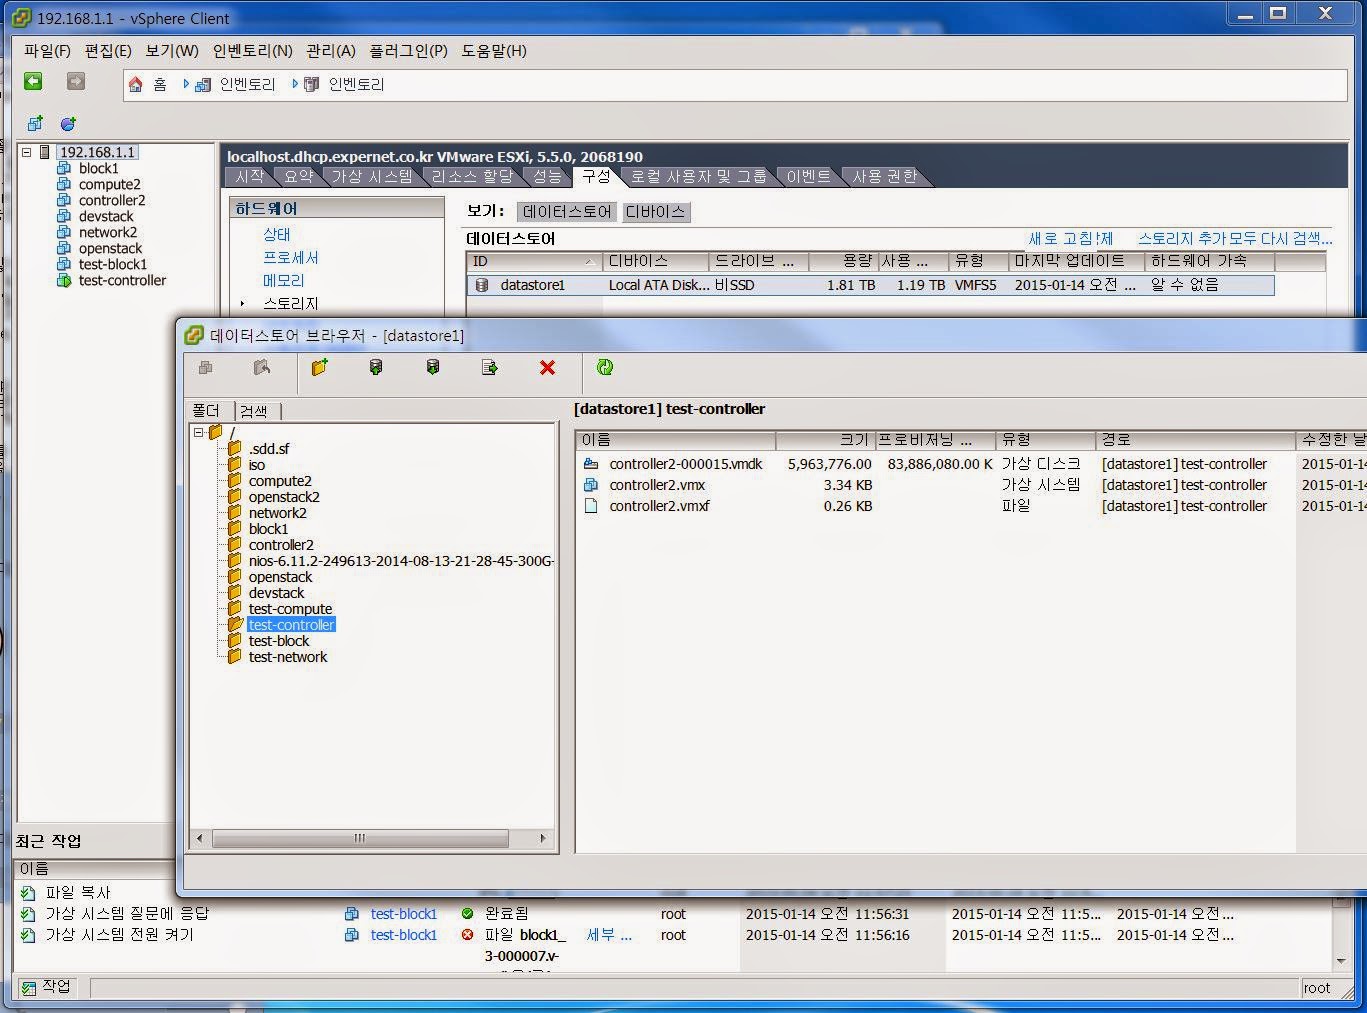The image size is (1367, 1013).
Task: Click the new virtual machine toolbar icon
Action: point(35,124)
